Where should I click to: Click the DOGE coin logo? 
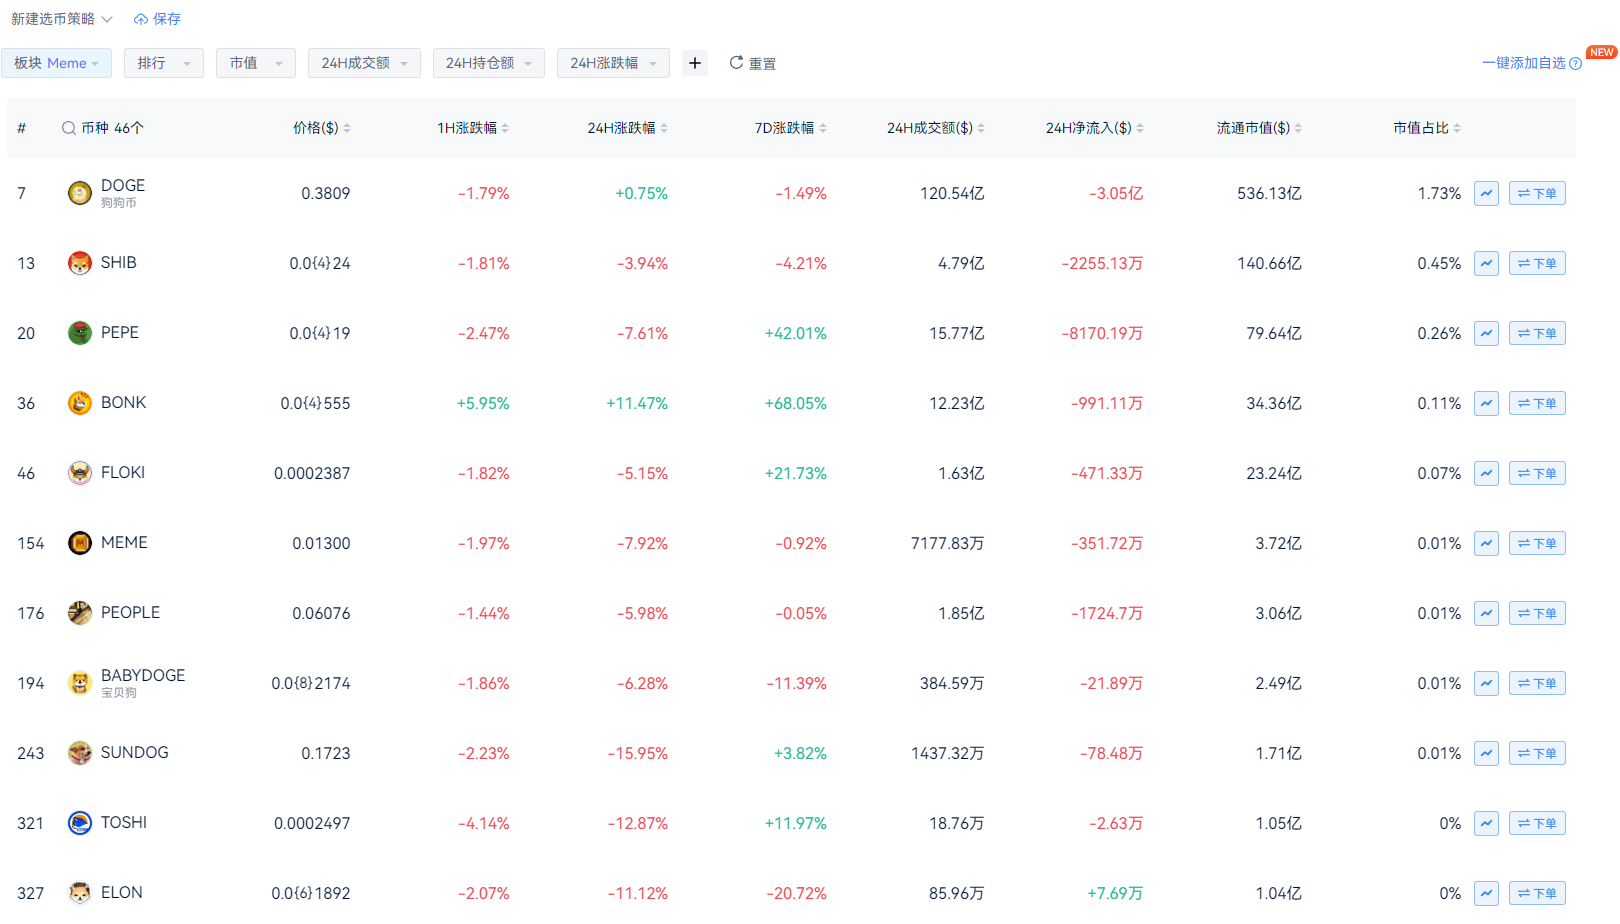[80, 193]
